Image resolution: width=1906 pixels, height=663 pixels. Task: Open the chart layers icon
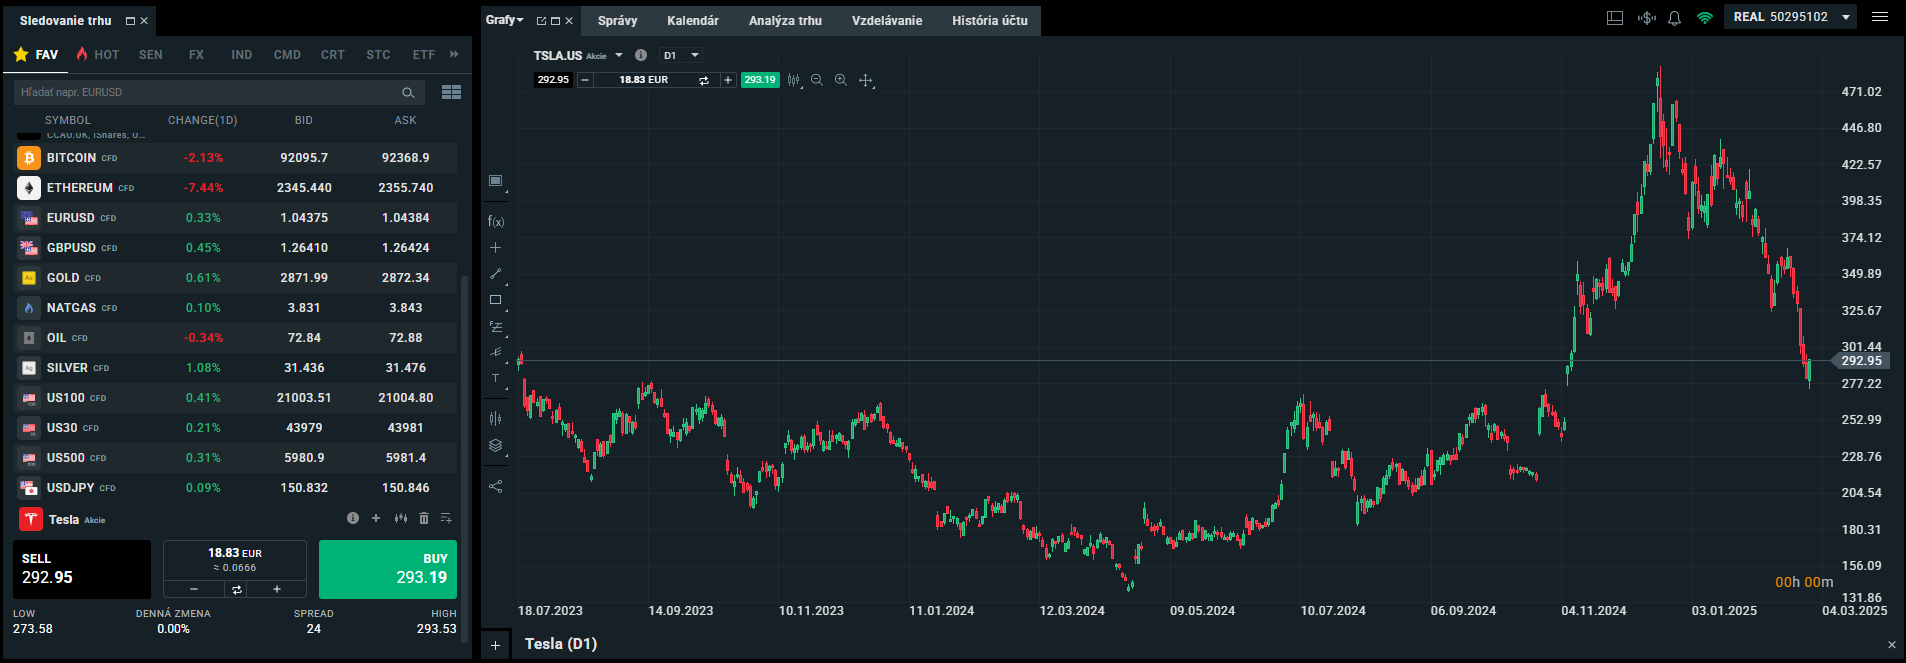coord(495,446)
